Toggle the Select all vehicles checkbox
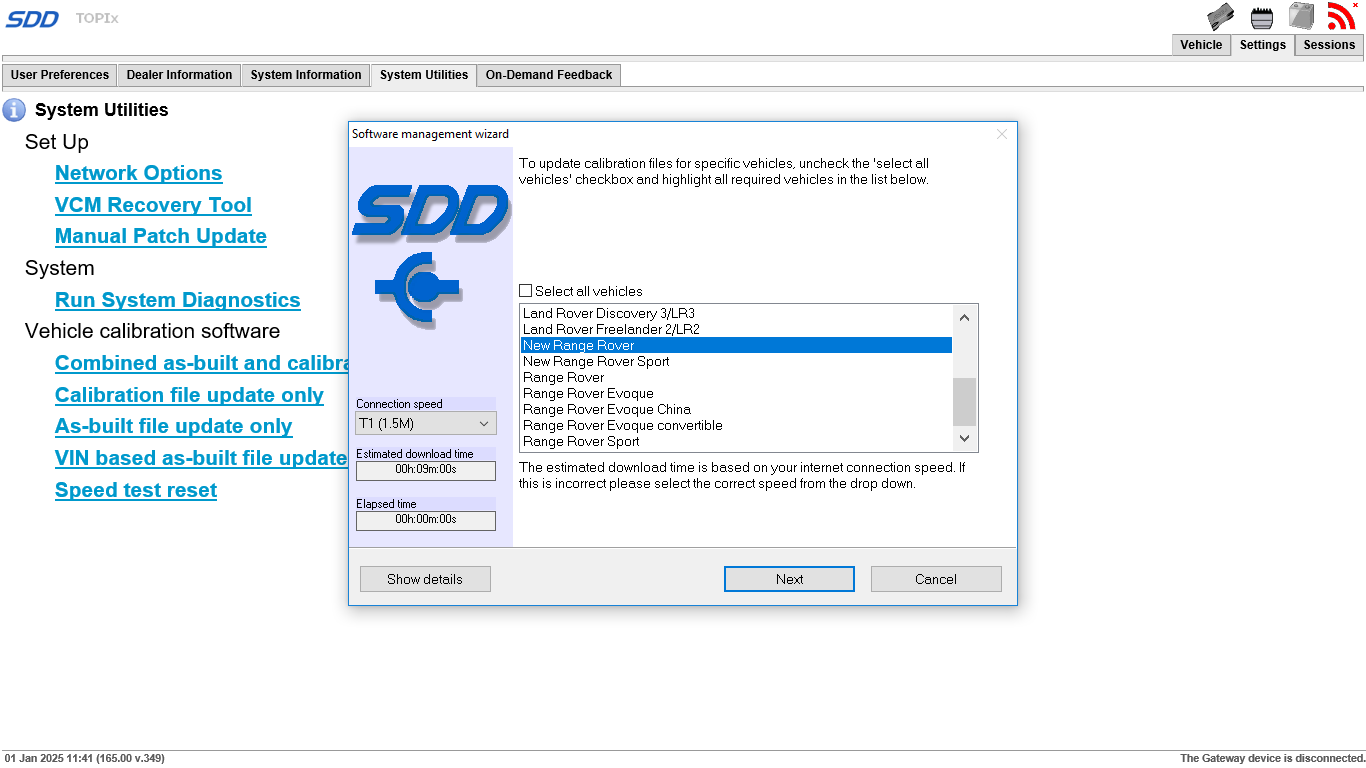Viewport: 1366px width, 768px height. 526,291
